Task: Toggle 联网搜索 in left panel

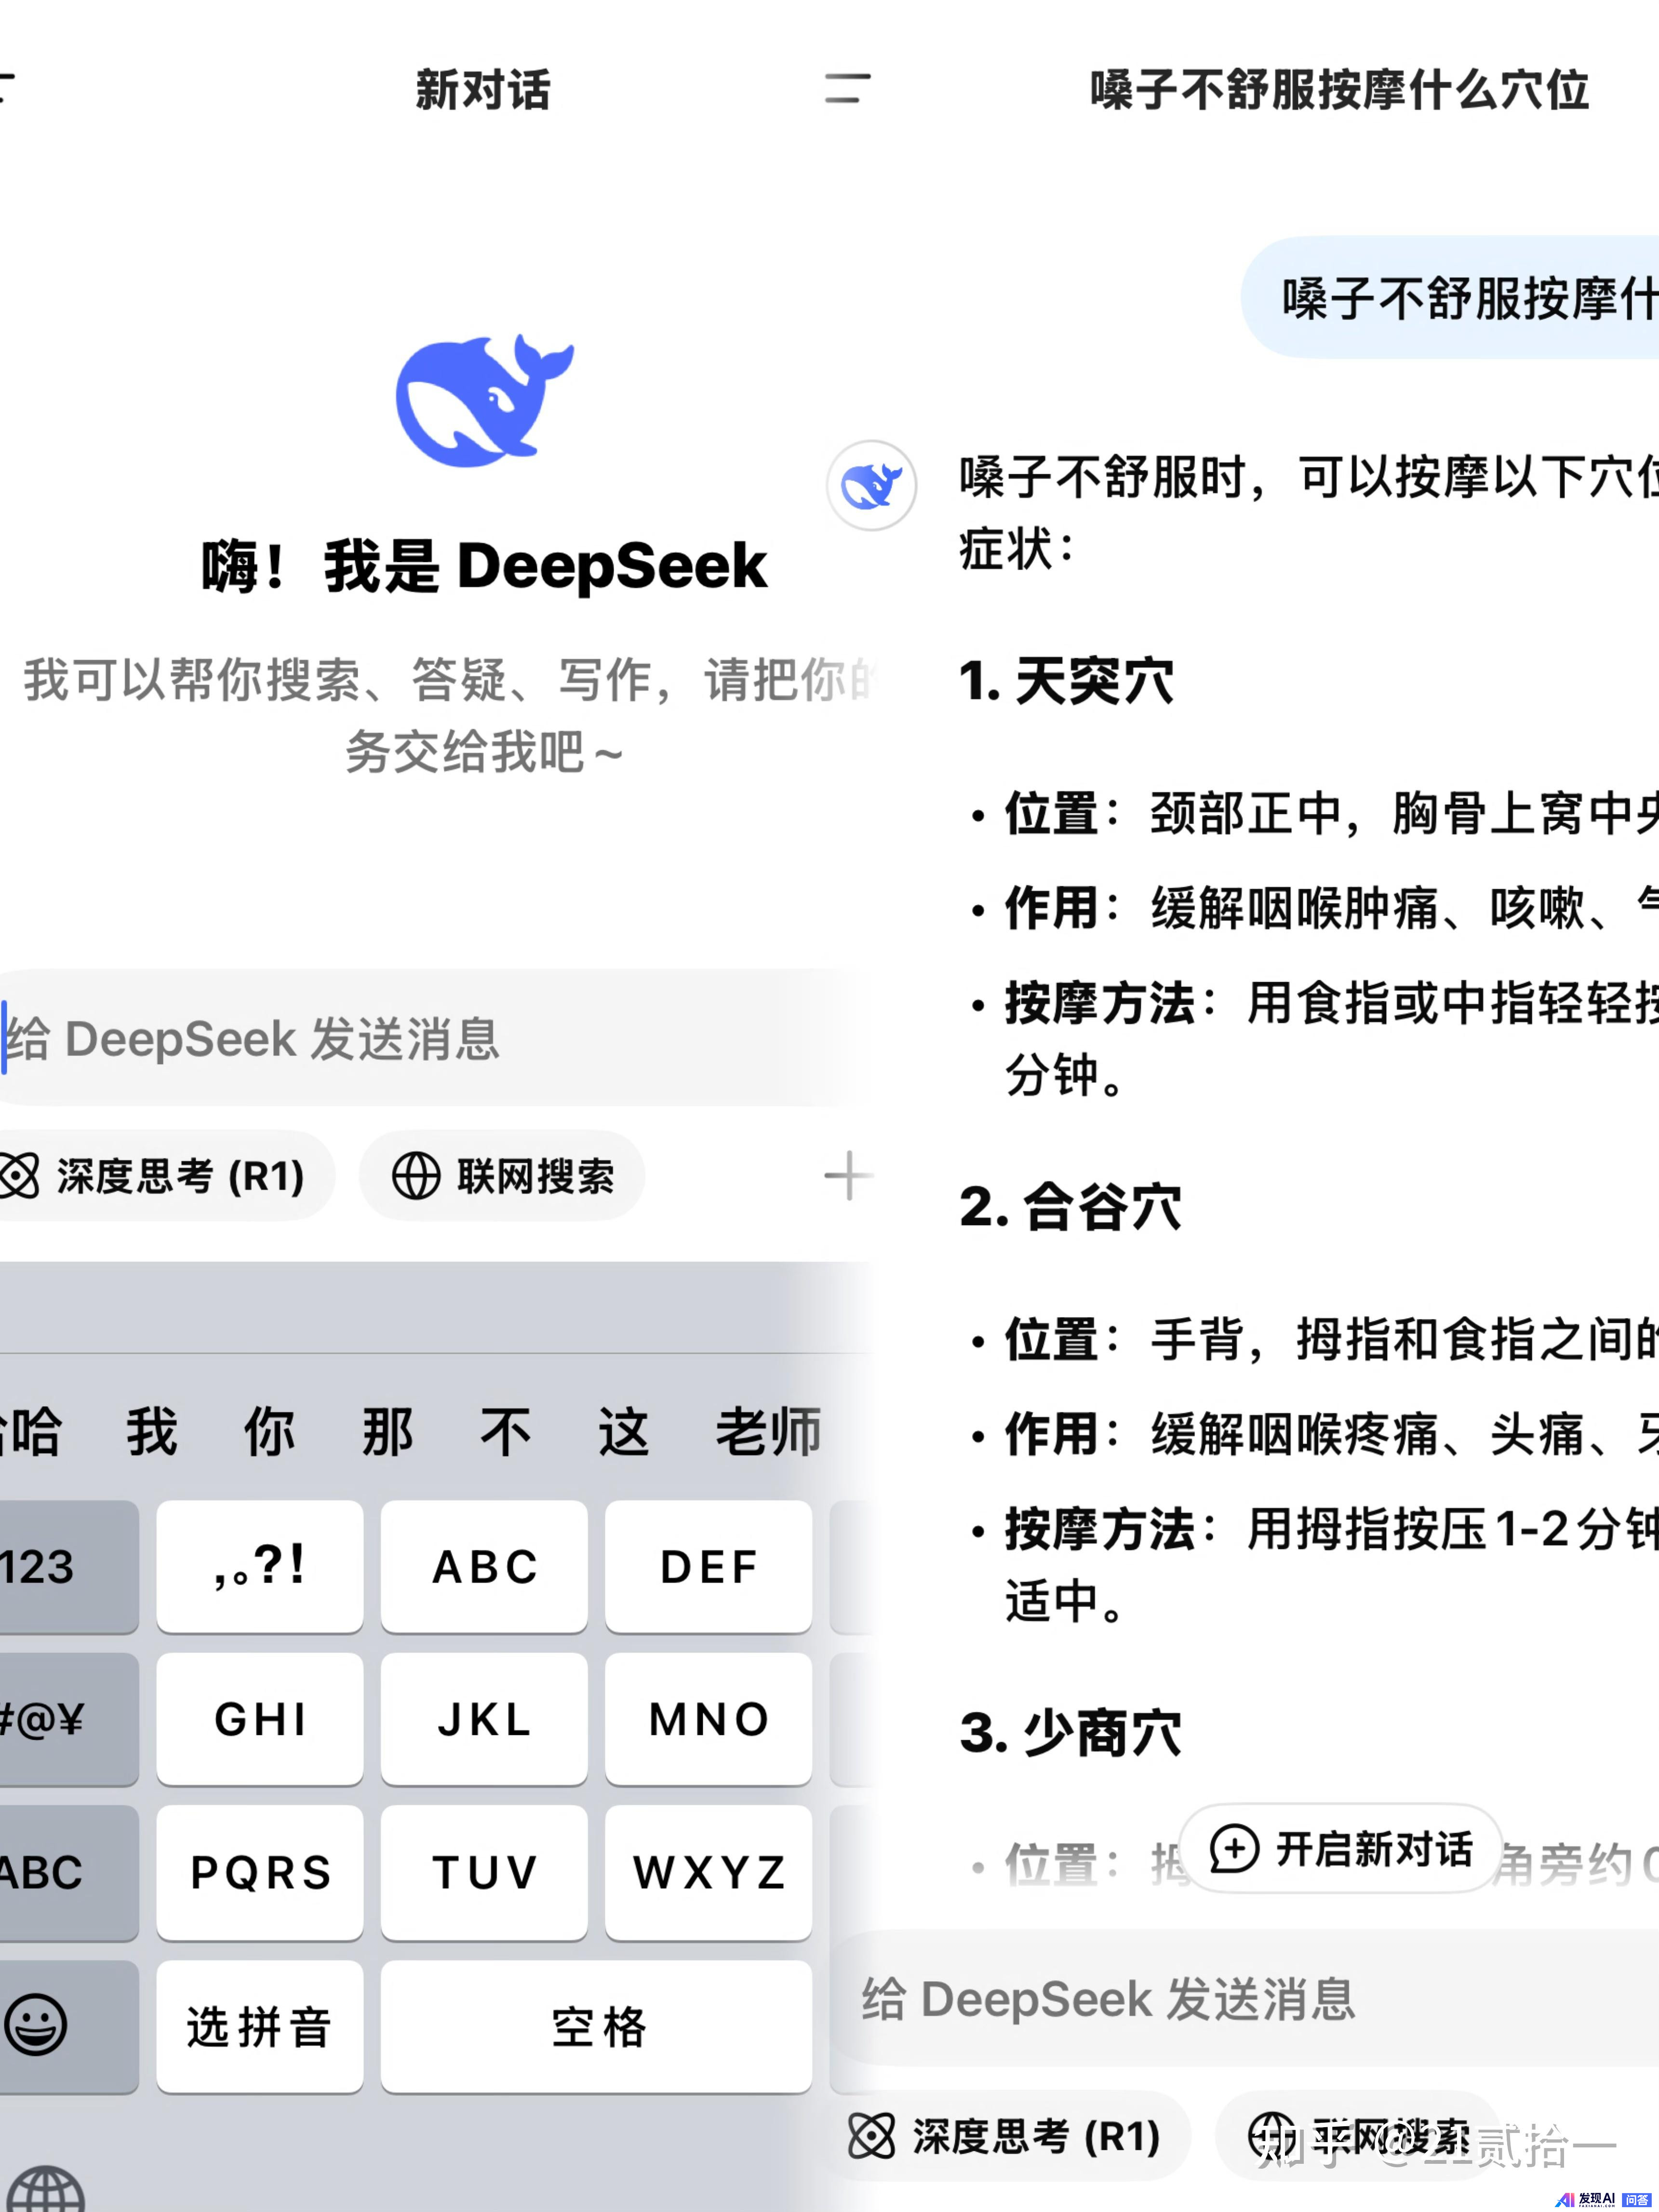Action: point(502,1176)
